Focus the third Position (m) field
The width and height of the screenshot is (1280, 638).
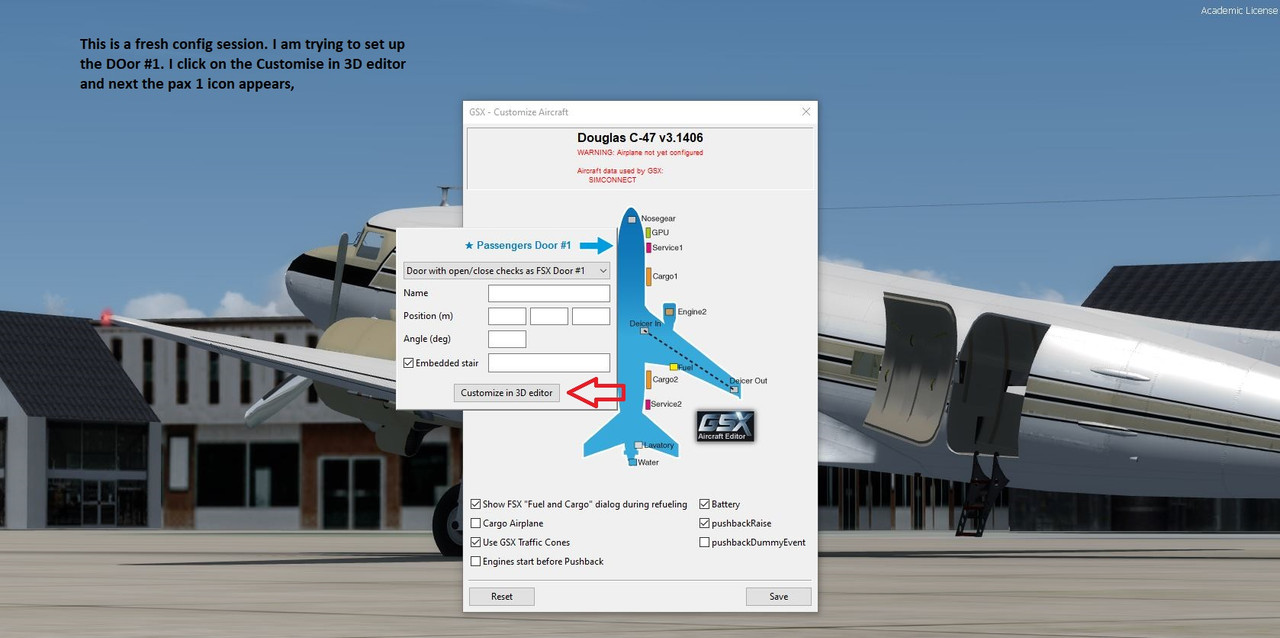591,317
